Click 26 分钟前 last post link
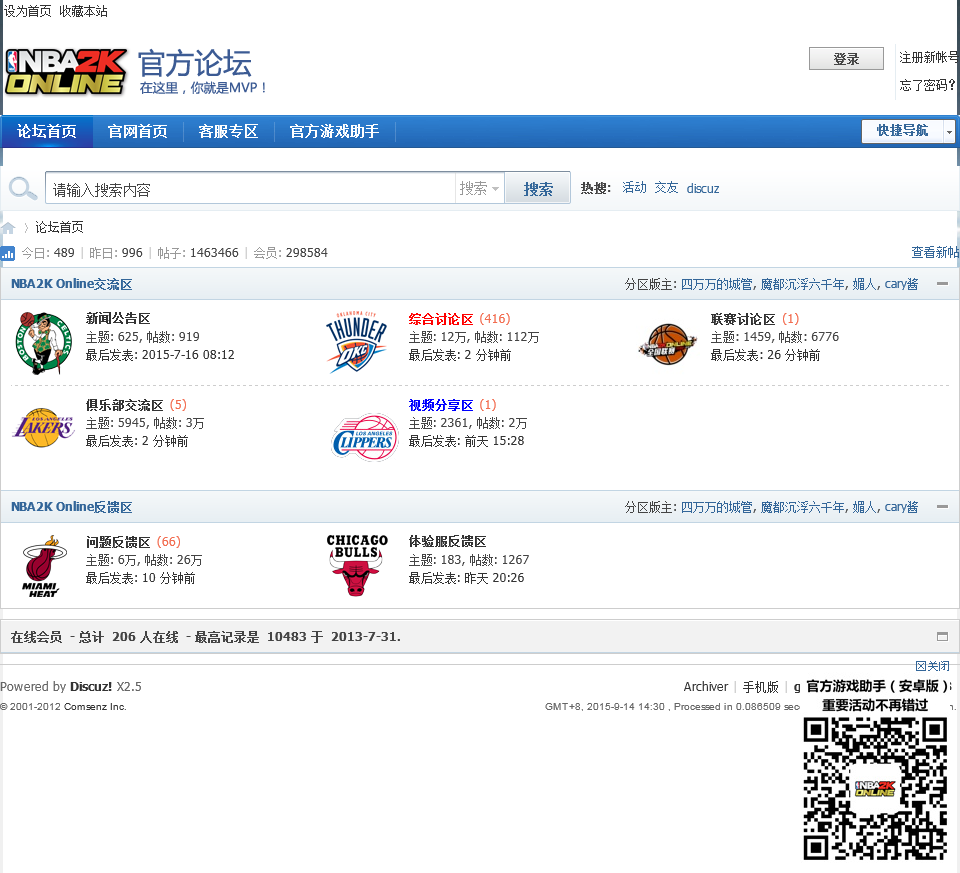Viewport: 960px width, 873px height. pos(793,355)
